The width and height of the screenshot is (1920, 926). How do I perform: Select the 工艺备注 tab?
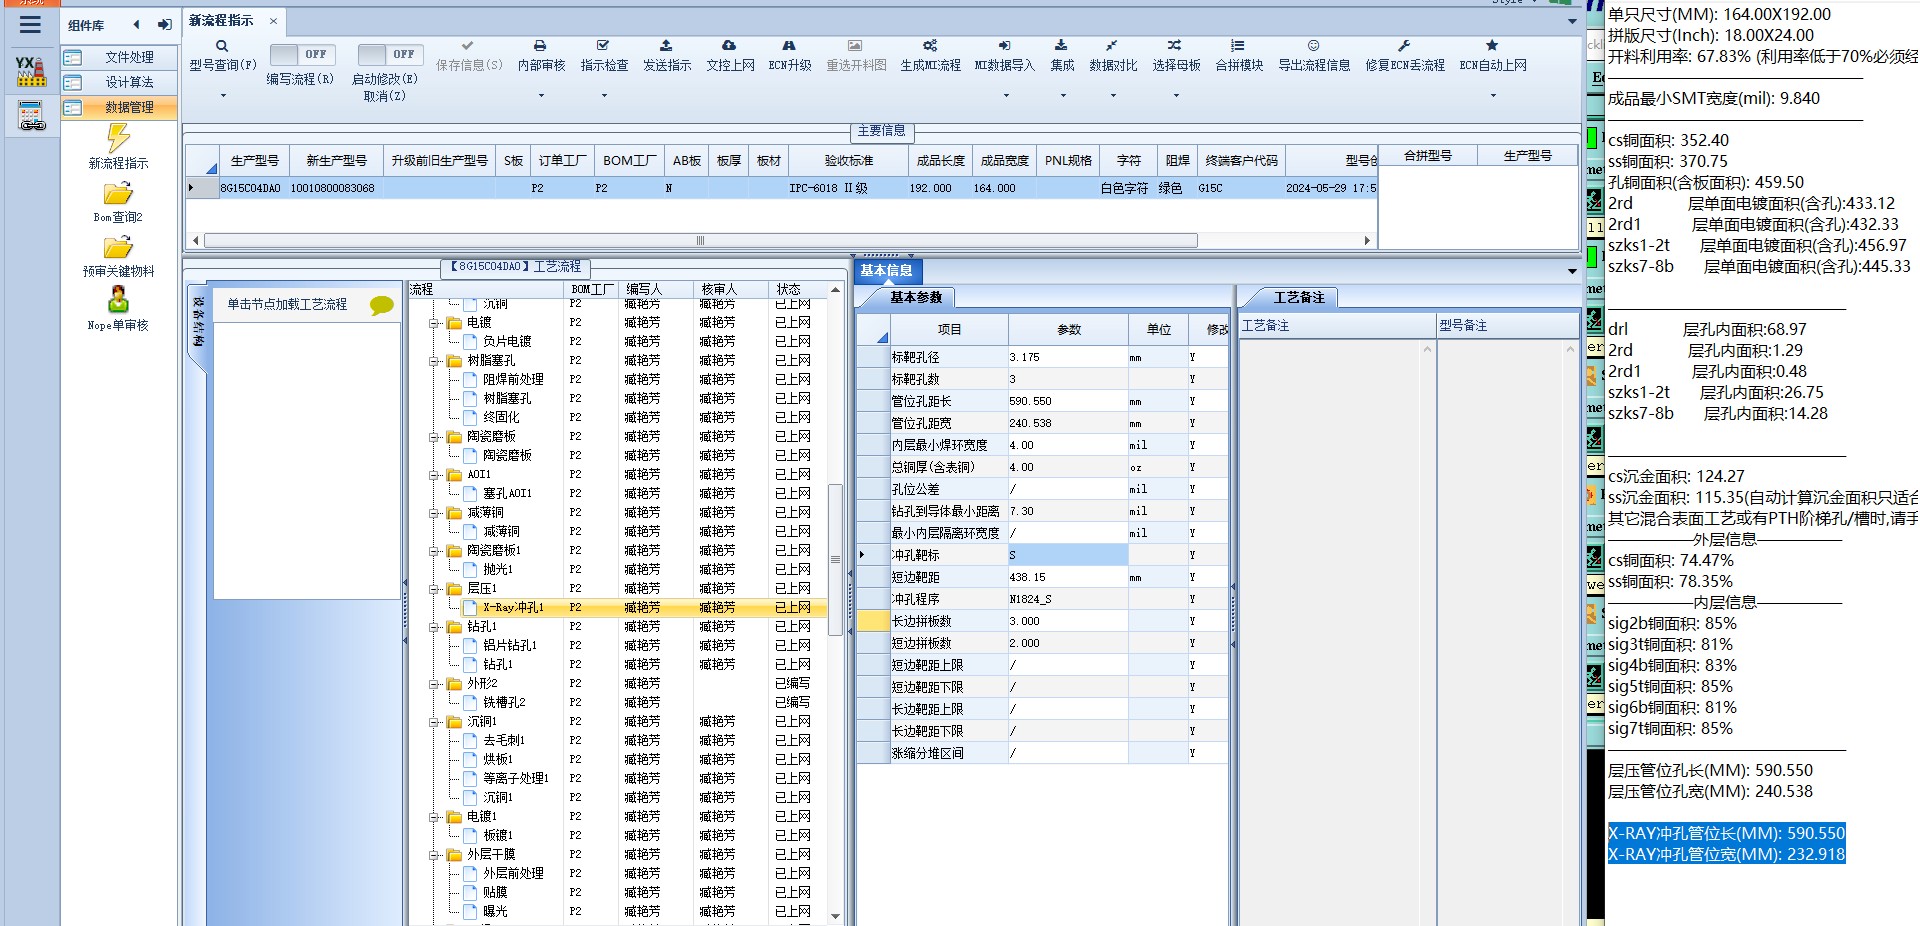coord(1298,298)
